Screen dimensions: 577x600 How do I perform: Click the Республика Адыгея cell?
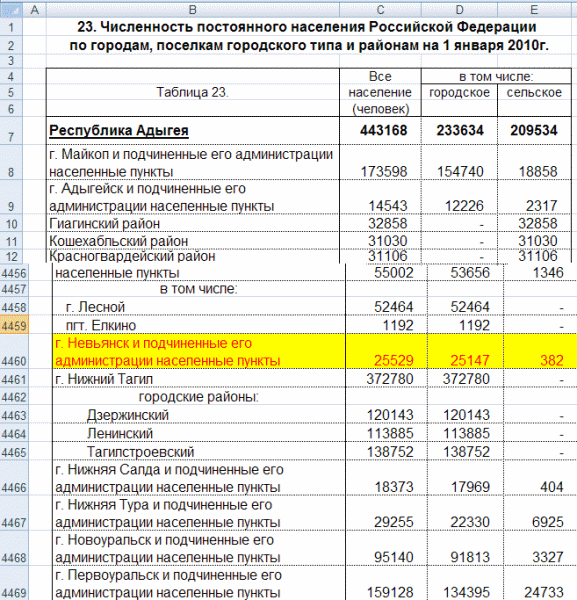tap(193, 130)
